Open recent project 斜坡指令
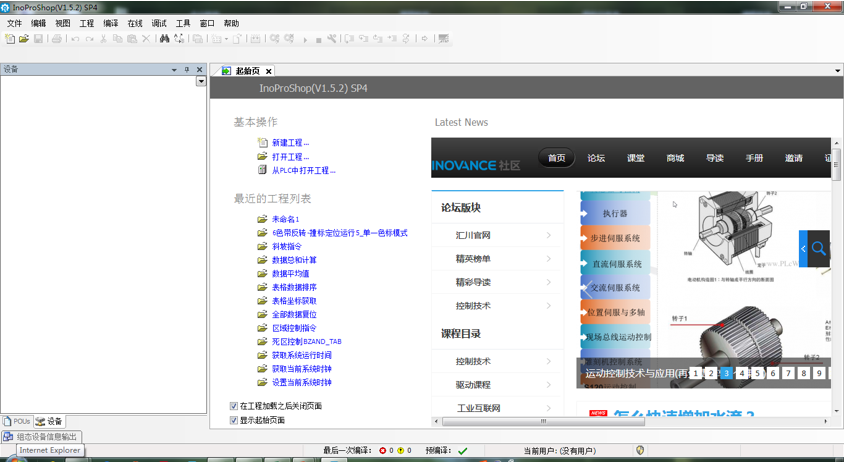 (286, 246)
